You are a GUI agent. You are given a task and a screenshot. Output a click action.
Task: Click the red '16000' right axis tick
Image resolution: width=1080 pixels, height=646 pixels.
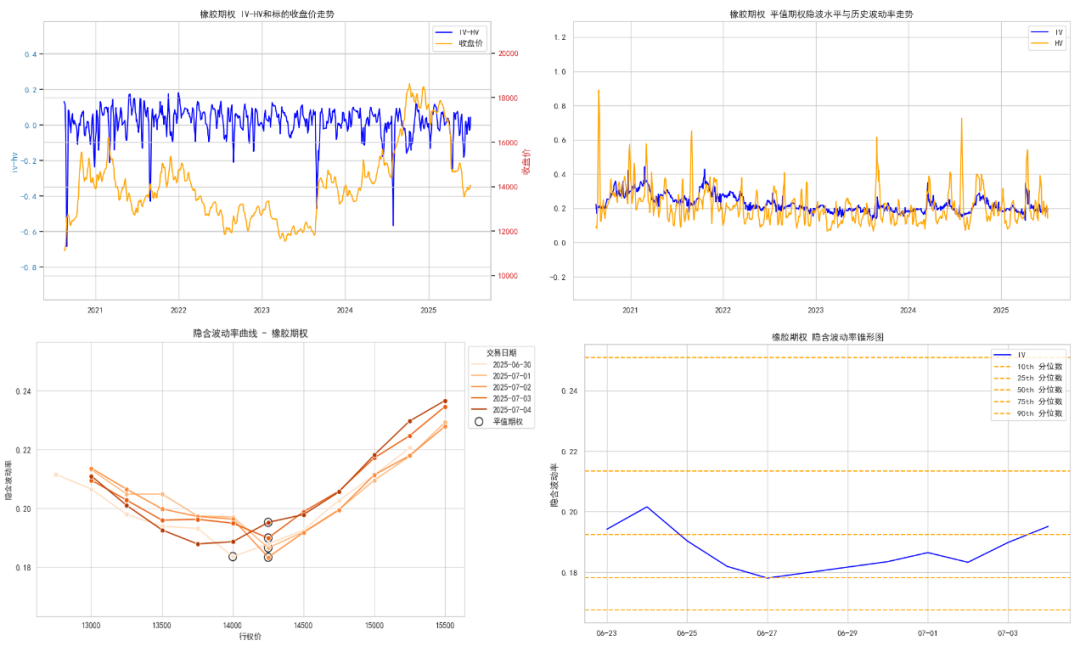[508, 143]
